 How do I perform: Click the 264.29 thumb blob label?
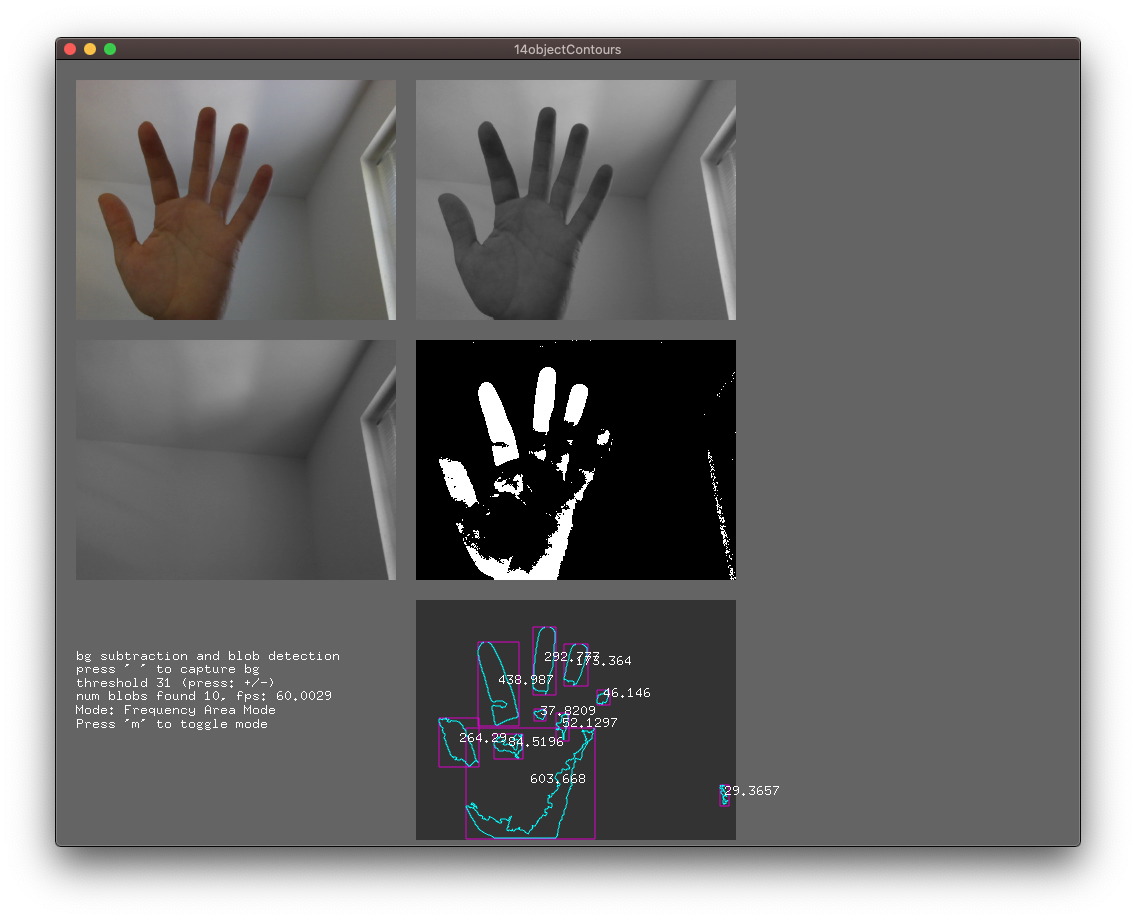[483, 737]
